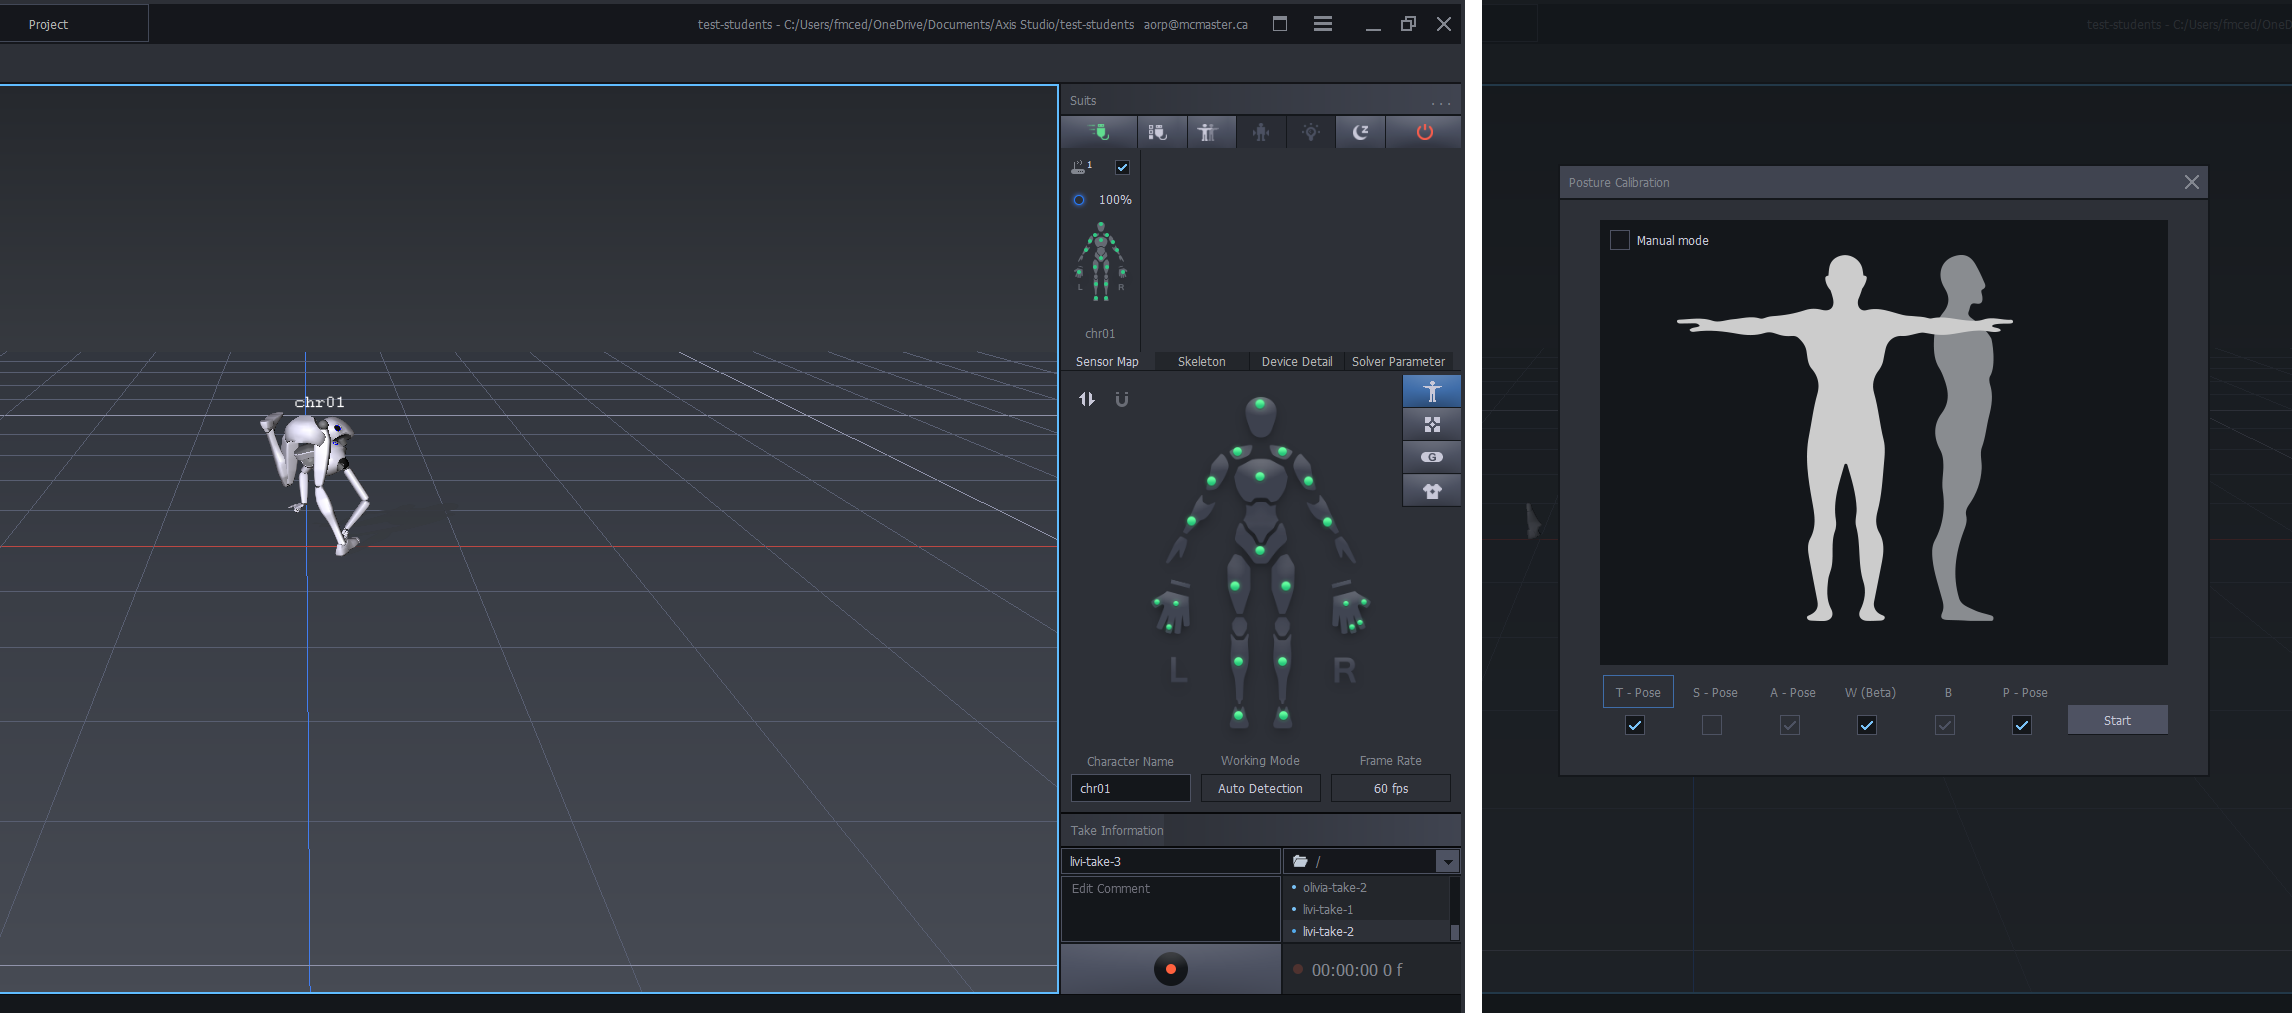Switch to the Device Detail tab
This screenshot has height=1013, width=2292.
tap(1297, 361)
